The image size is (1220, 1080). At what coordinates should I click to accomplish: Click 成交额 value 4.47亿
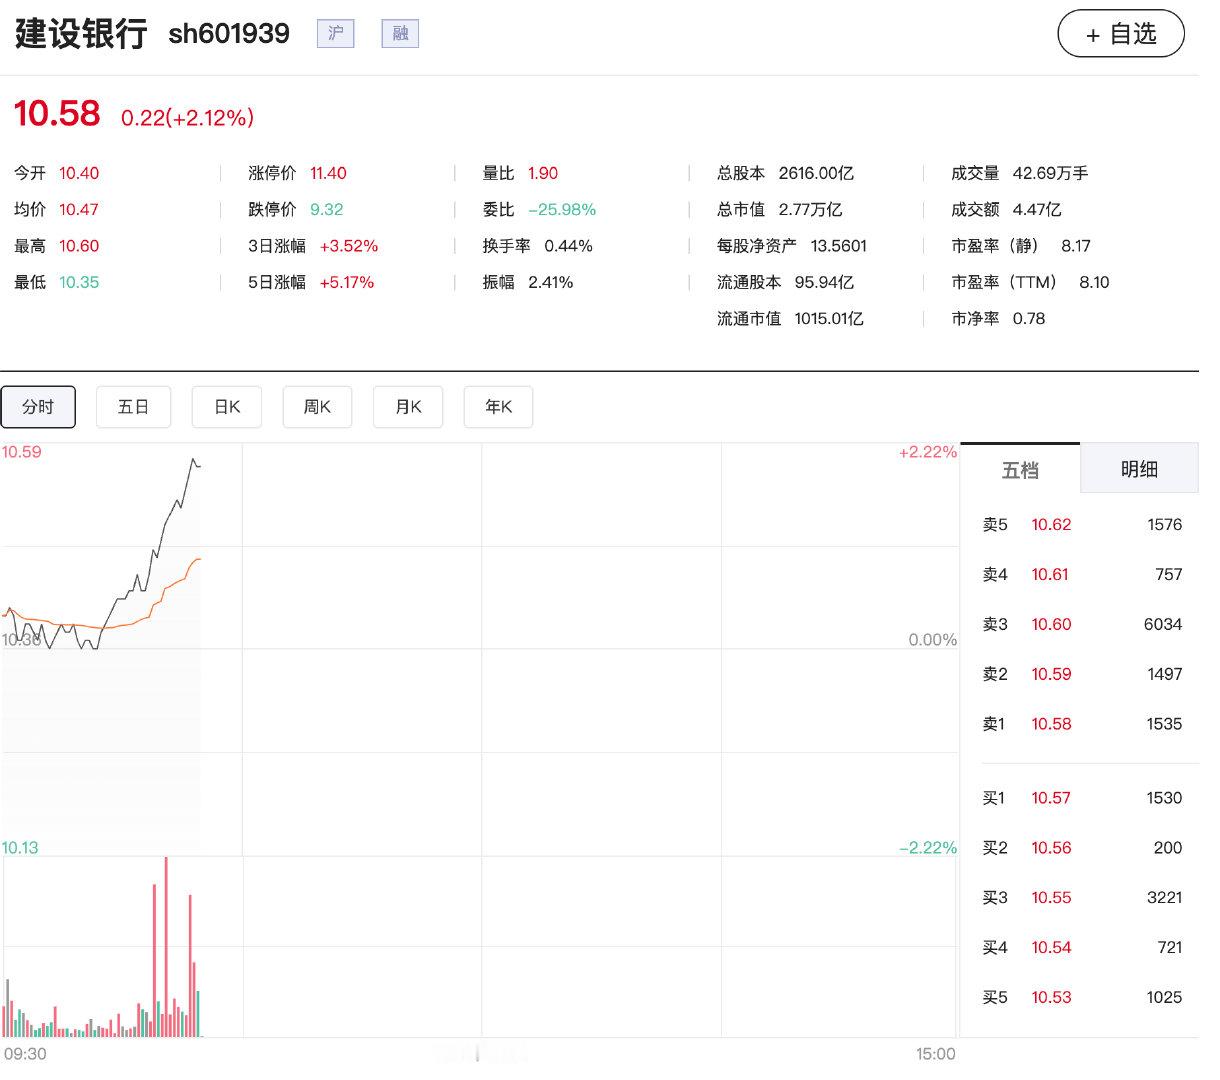(1037, 209)
